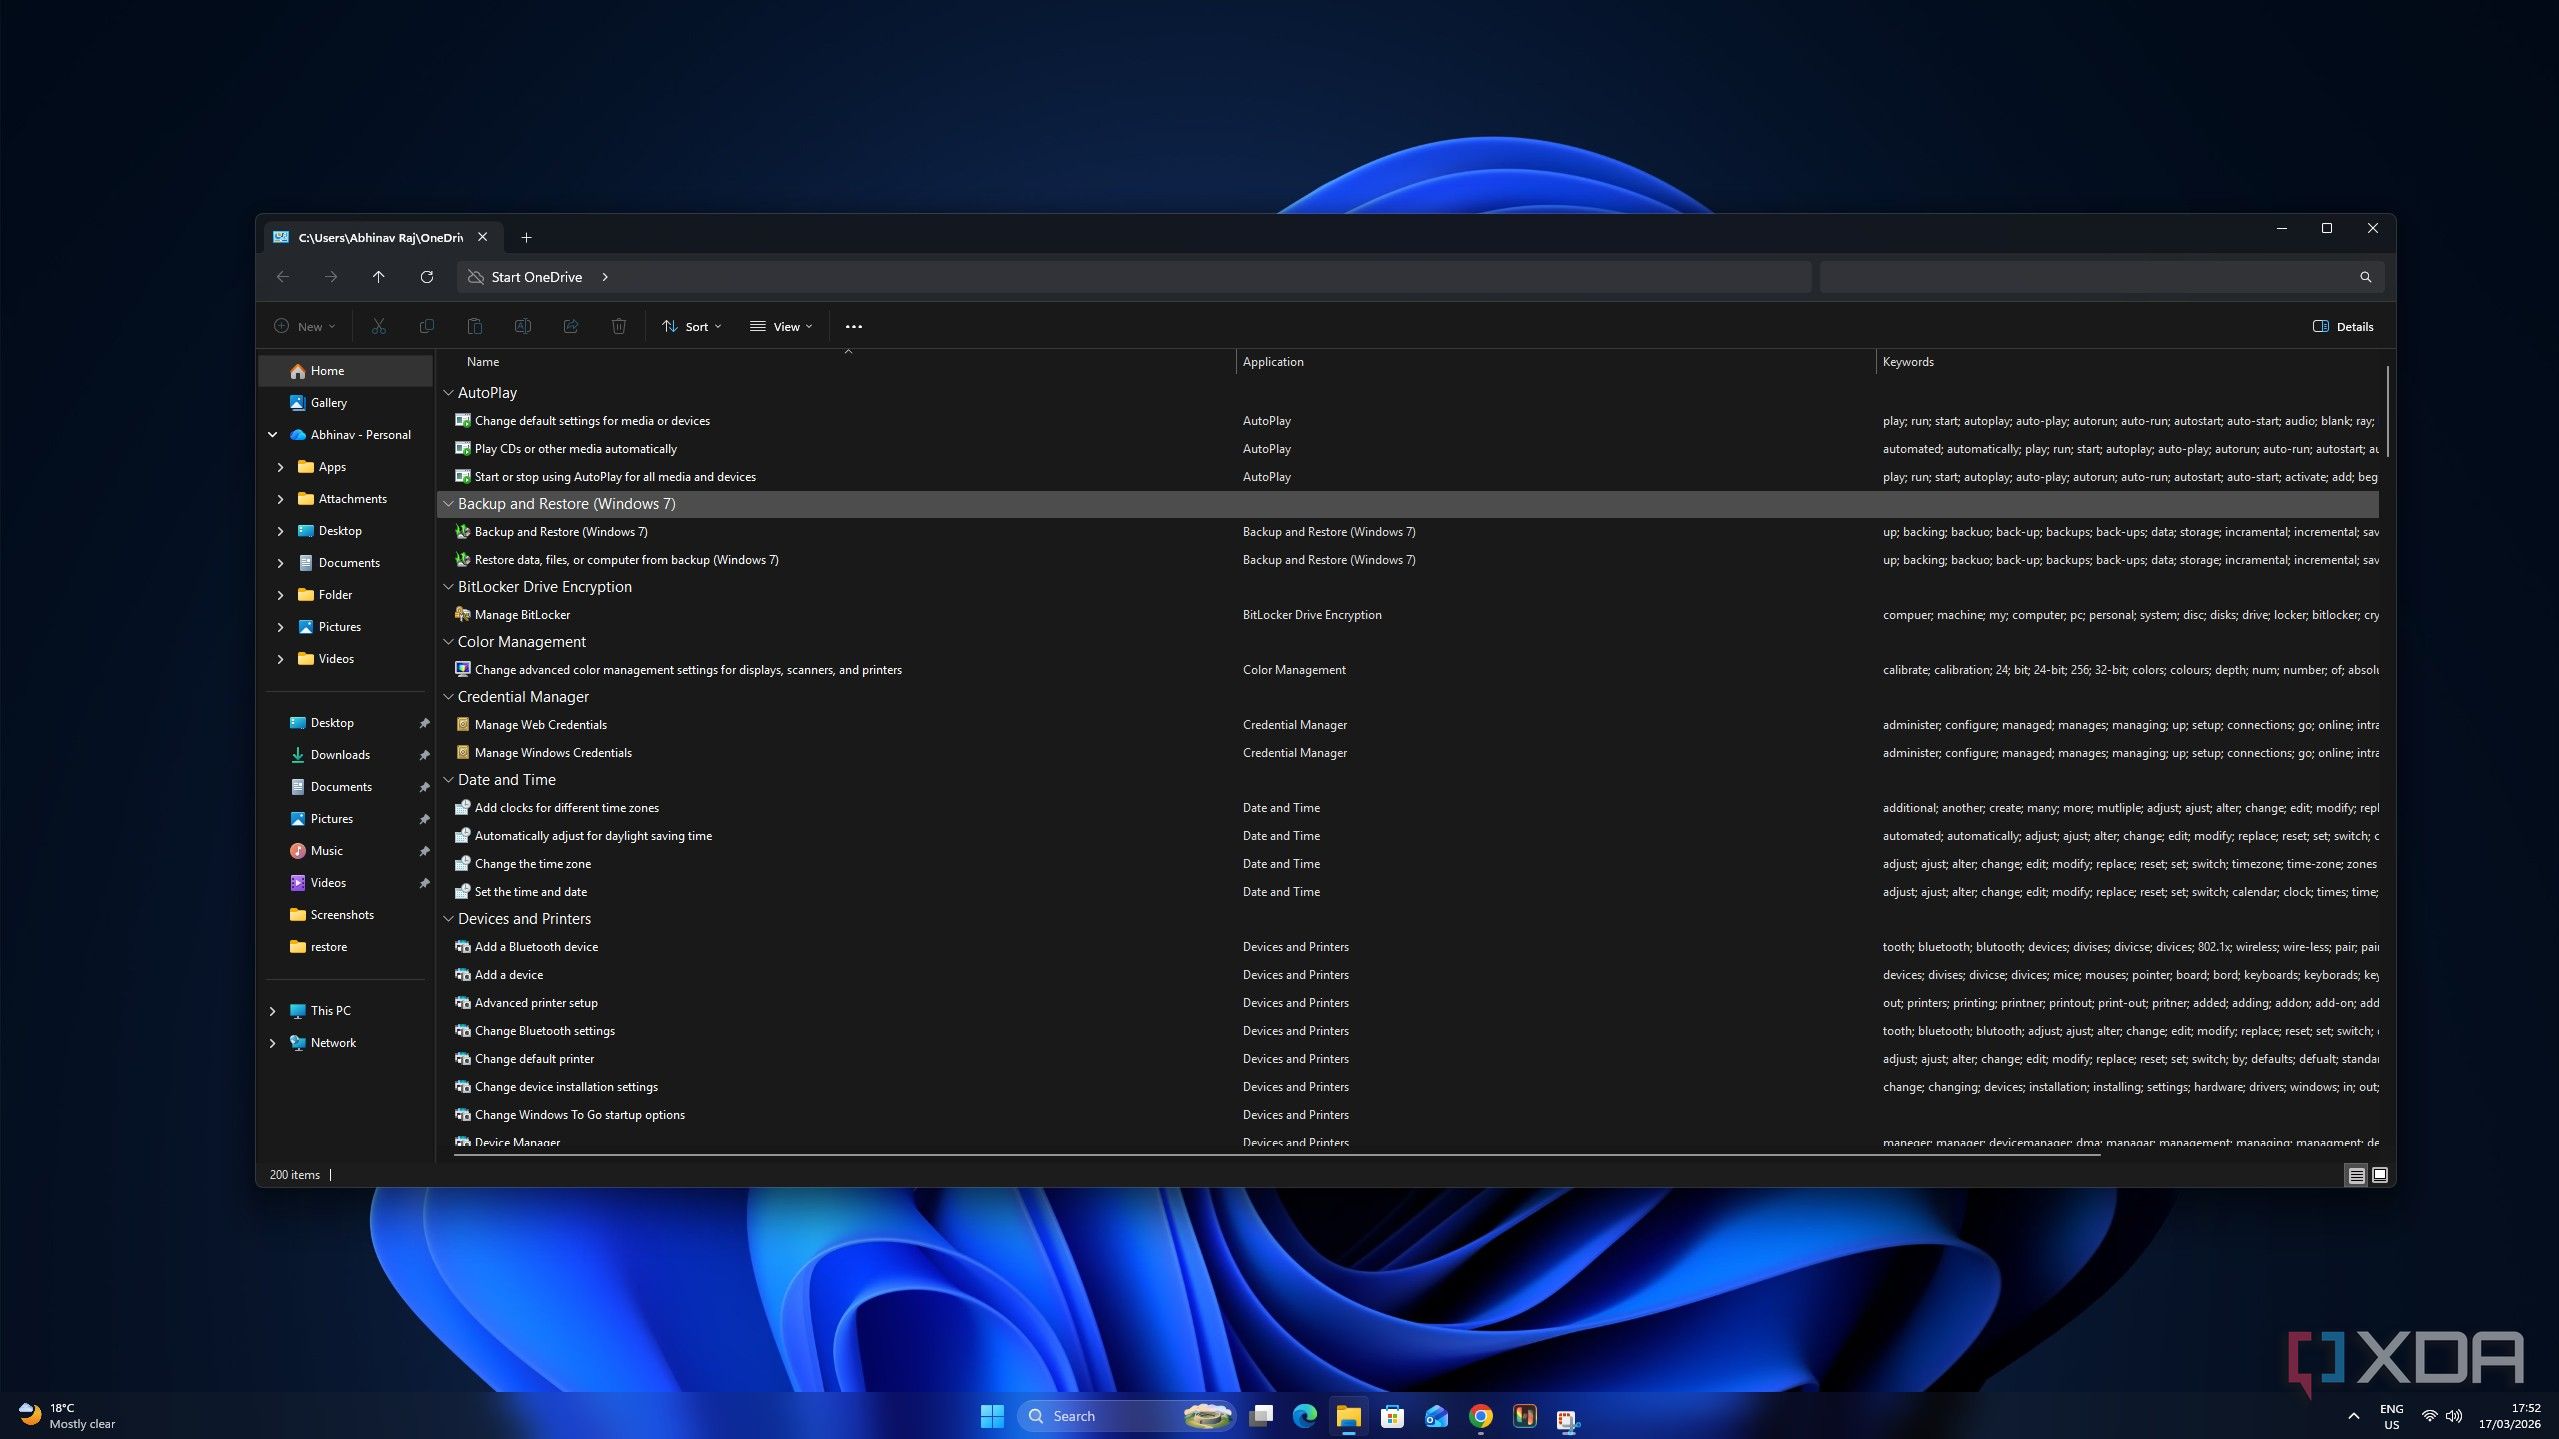Select Home in the navigation pane
The height and width of the screenshot is (1439, 2559).
pos(346,371)
